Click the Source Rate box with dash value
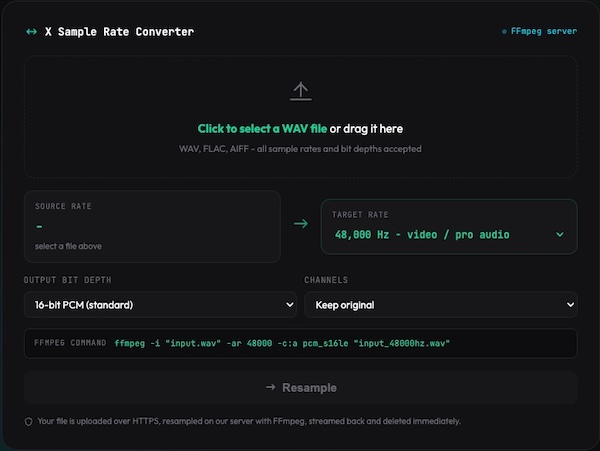The height and width of the screenshot is (451, 600). coord(152,226)
